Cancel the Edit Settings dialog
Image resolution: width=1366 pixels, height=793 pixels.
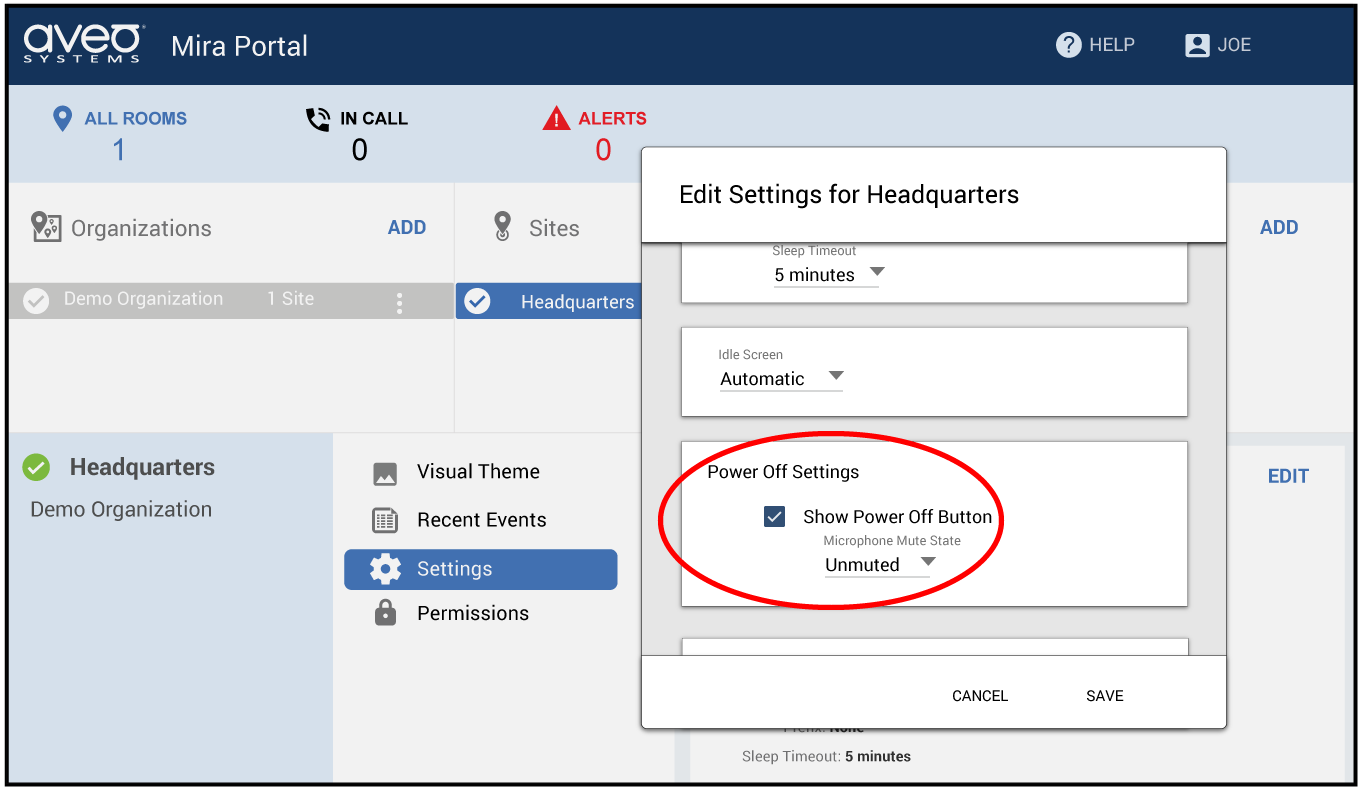point(979,696)
